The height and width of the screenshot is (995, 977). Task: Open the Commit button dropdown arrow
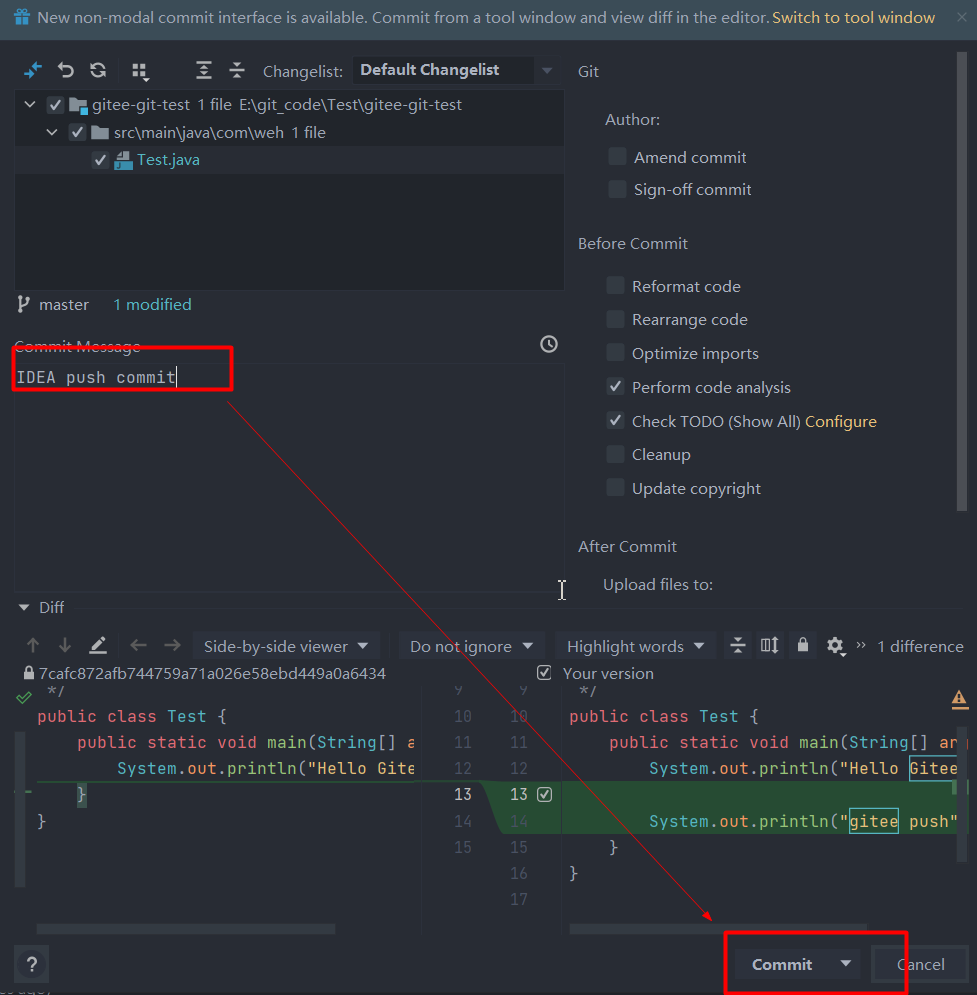pos(846,964)
